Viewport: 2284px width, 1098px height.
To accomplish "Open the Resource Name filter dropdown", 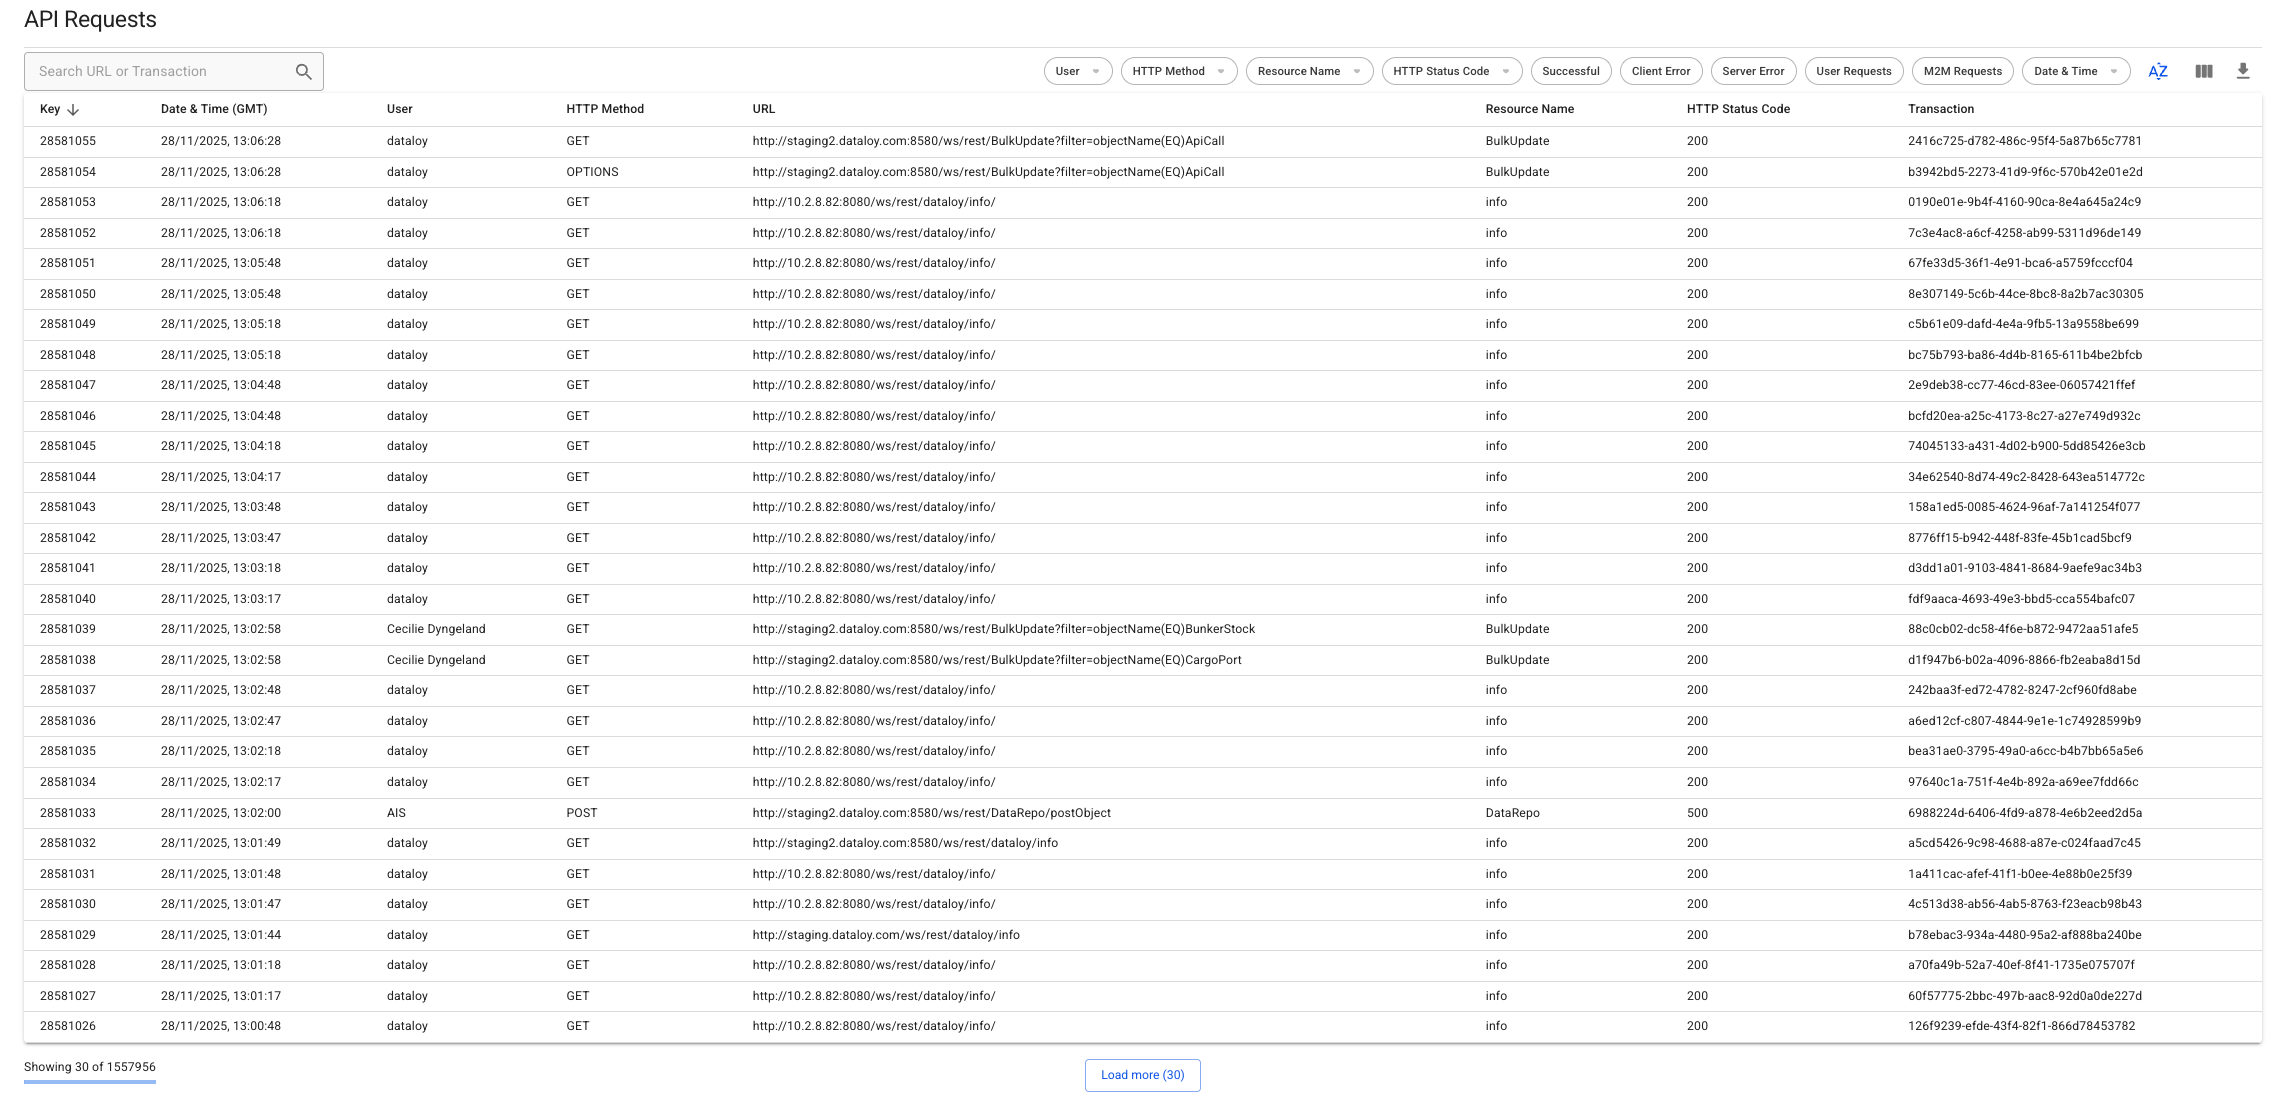I will (x=1308, y=72).
